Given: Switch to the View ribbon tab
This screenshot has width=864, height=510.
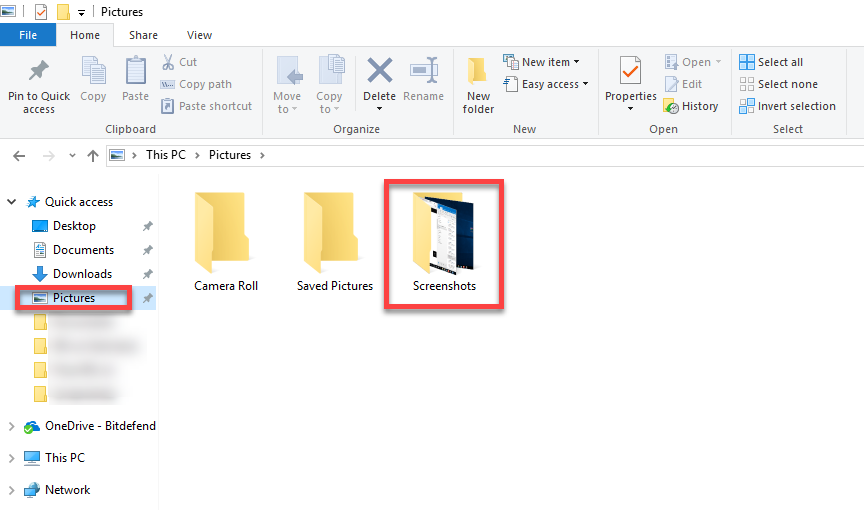Looking at the screenshot, I should (x=199, y=35).
